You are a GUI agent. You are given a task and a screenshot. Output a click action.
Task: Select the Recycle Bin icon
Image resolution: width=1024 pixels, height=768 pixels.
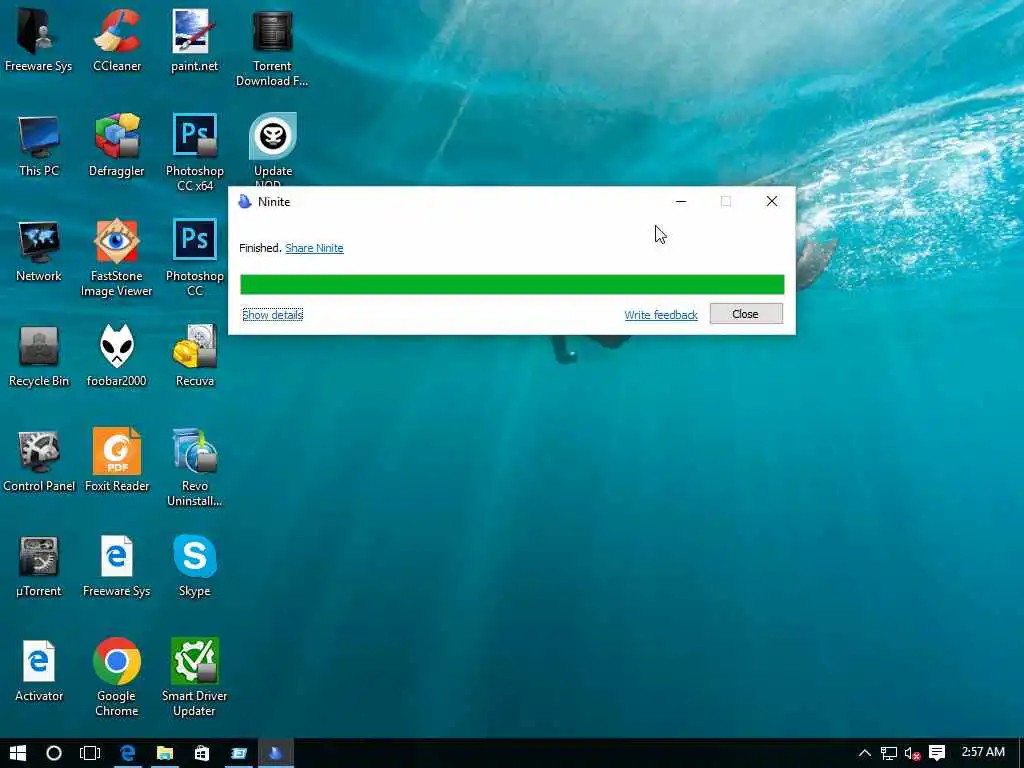(39, 356)
